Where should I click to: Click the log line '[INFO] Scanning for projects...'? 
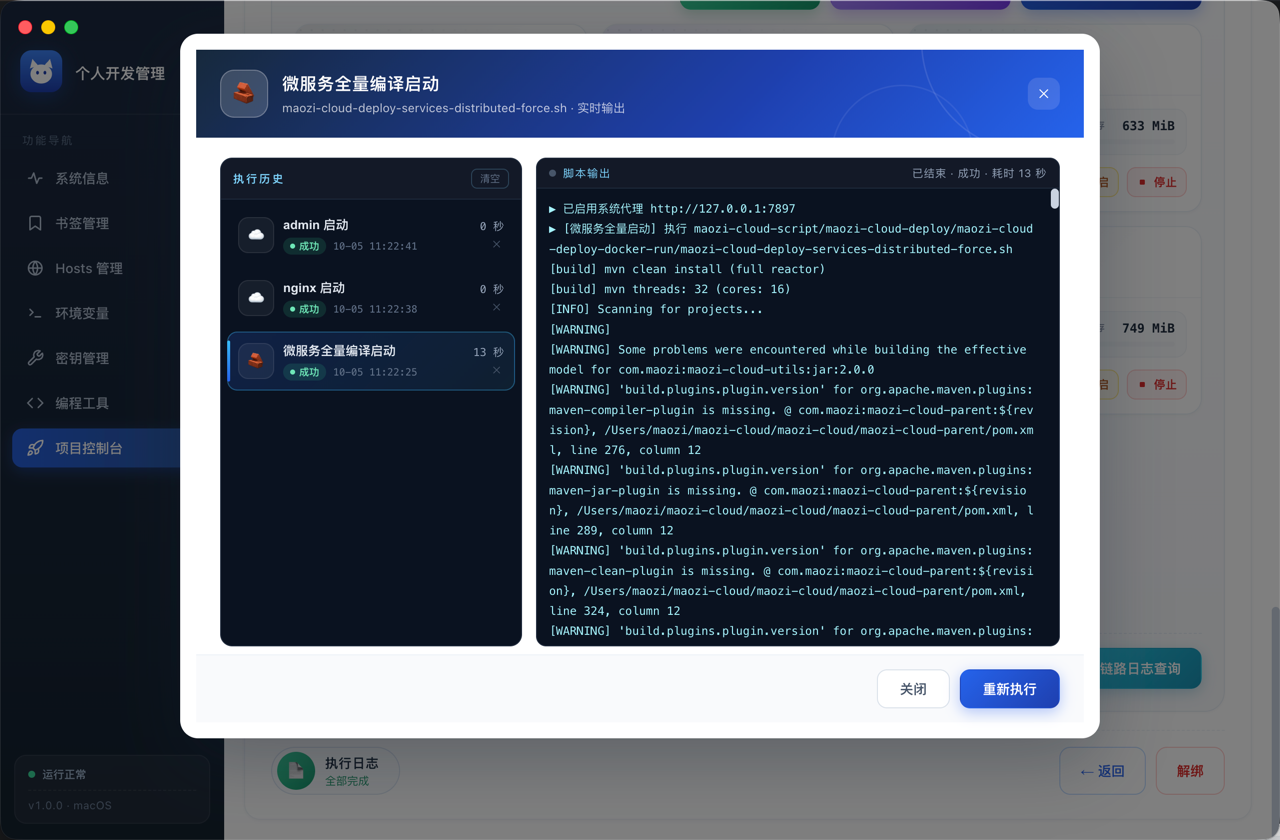click(656, 309)
